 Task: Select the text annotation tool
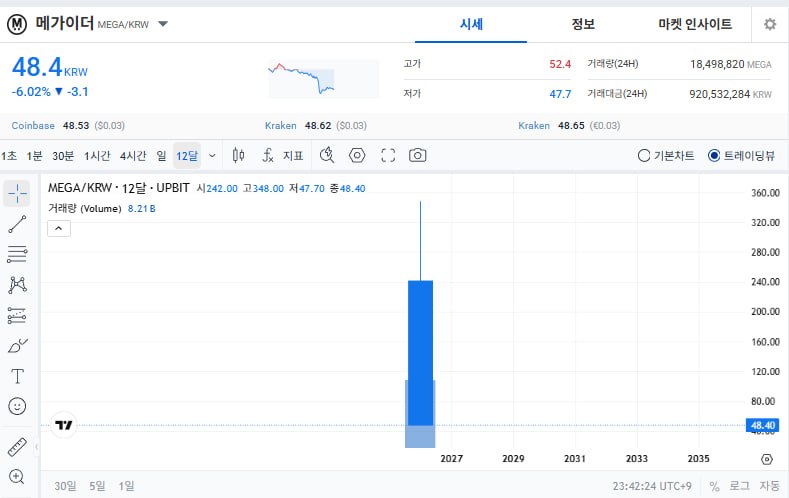coord(17,376)
